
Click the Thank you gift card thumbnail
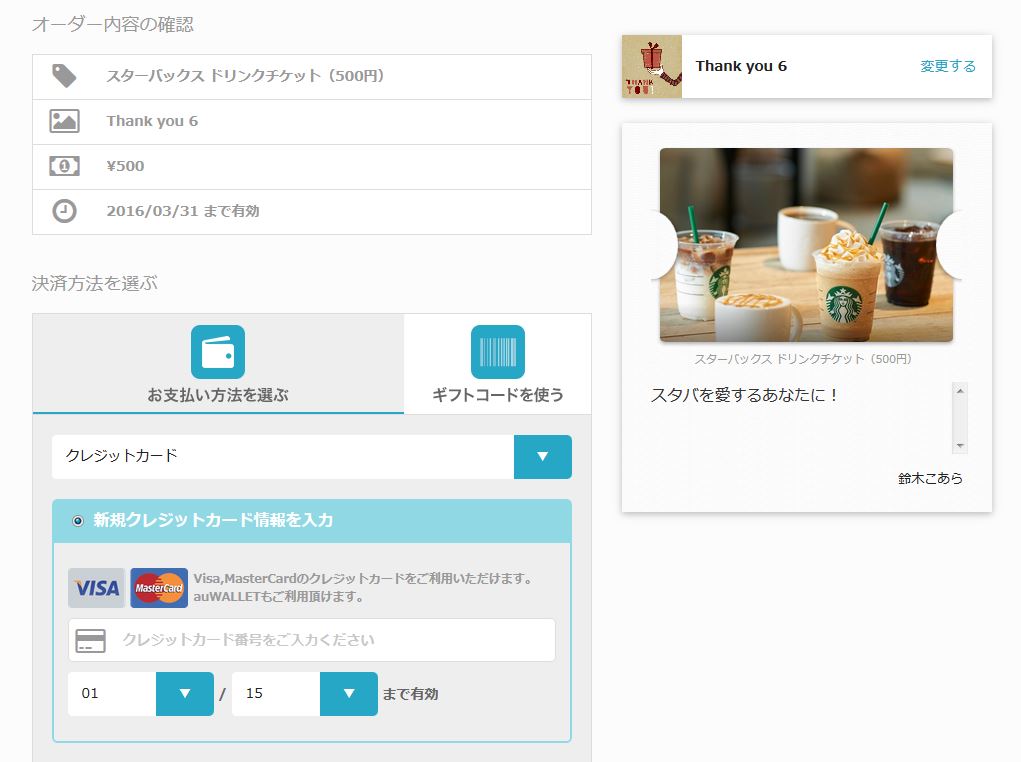652,66
